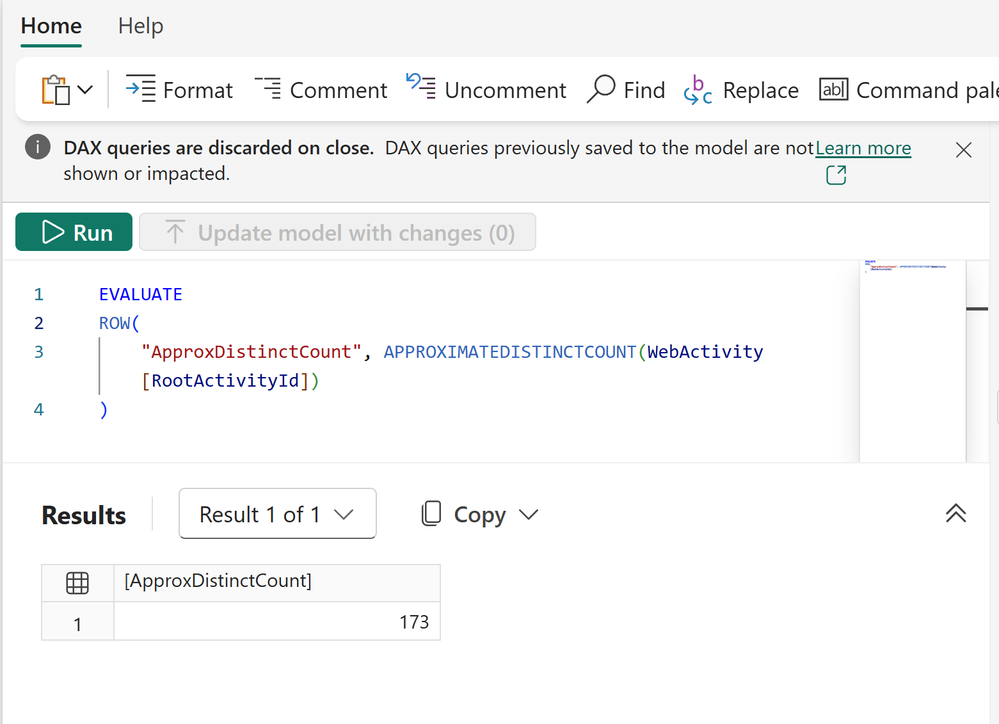
Task: Click the editor minimap preview
Action: click(x=912, y=361)
